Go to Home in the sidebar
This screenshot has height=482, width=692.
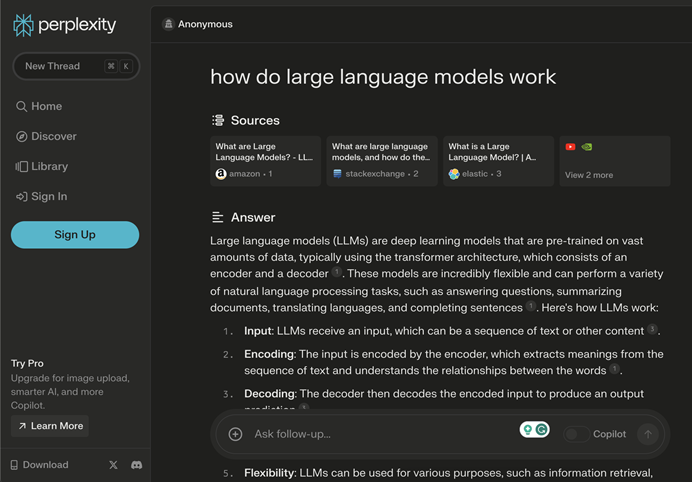tap(46, 106)
